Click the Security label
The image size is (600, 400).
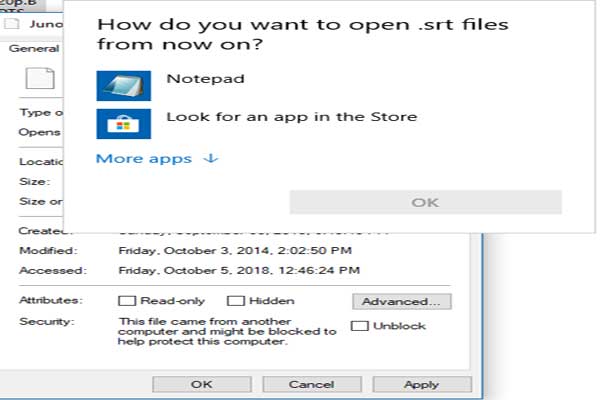tap(47, 322)
